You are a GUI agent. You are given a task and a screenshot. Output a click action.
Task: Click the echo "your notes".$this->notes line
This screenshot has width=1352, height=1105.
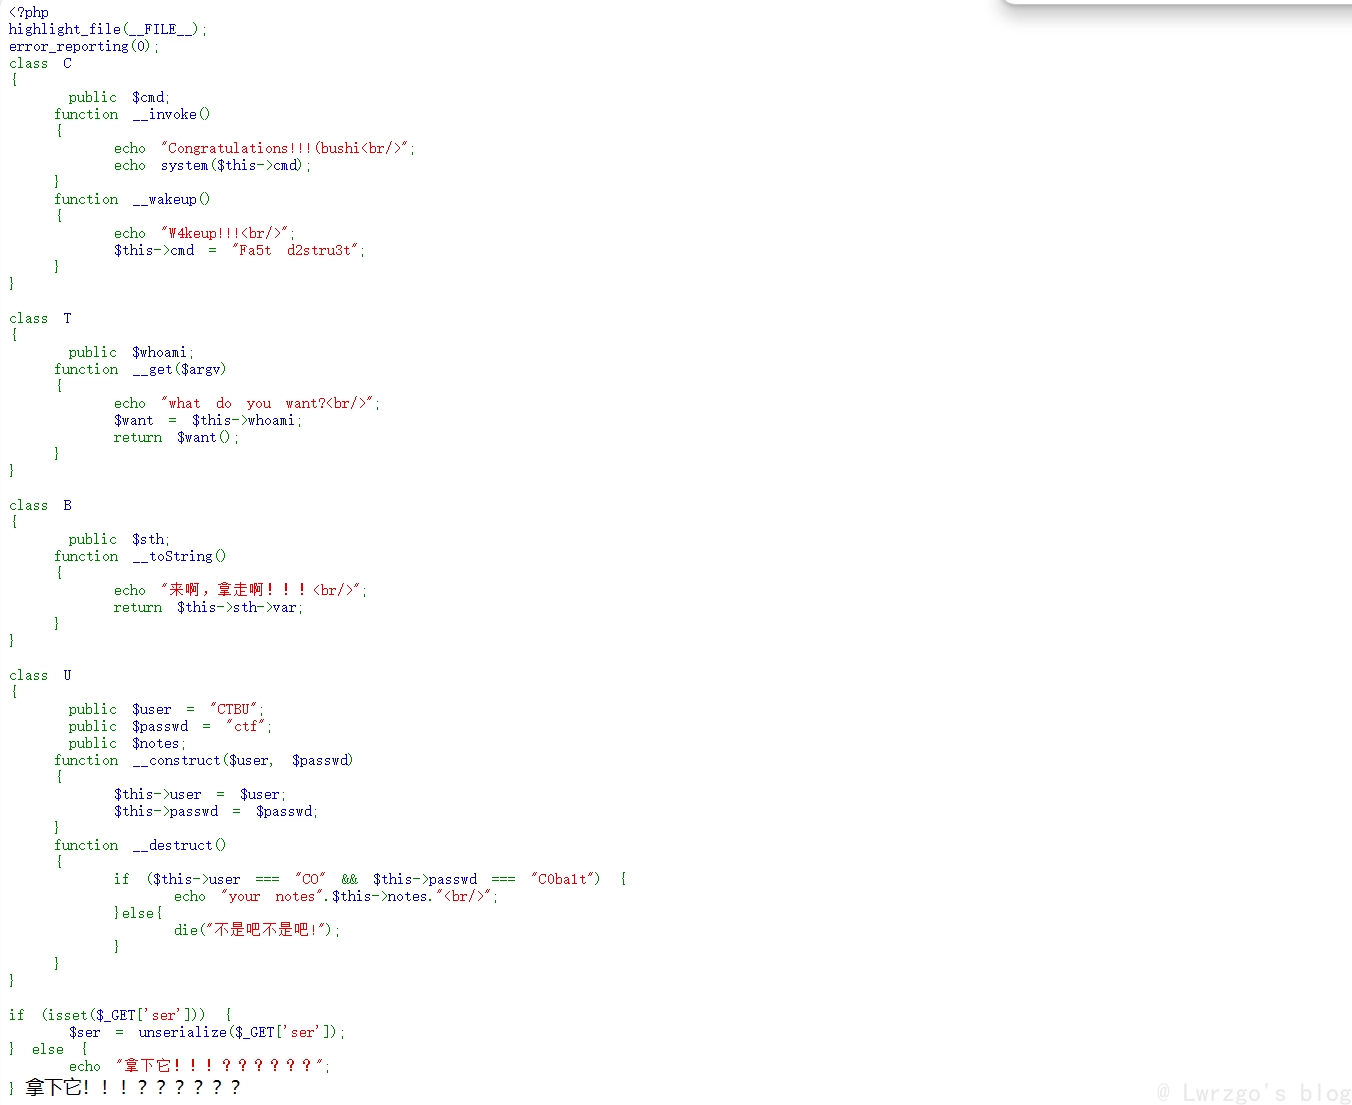336,896
